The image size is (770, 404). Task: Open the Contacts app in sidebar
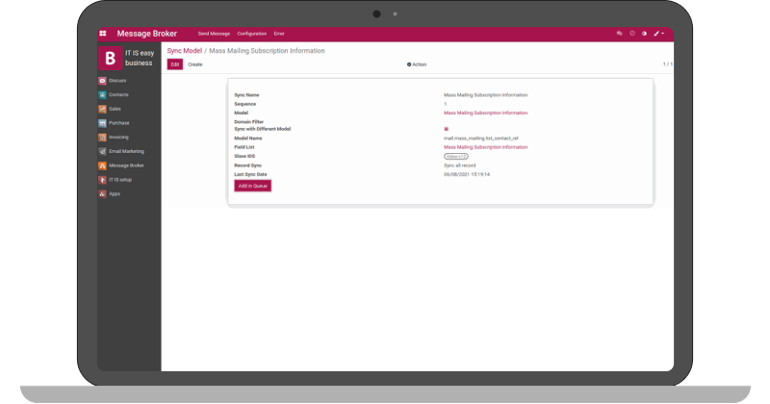click(118, 94)
